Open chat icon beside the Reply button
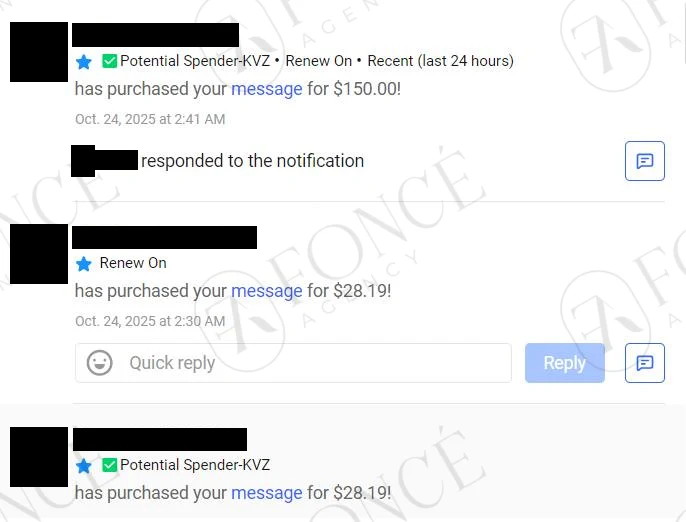 tap(644, 363)
